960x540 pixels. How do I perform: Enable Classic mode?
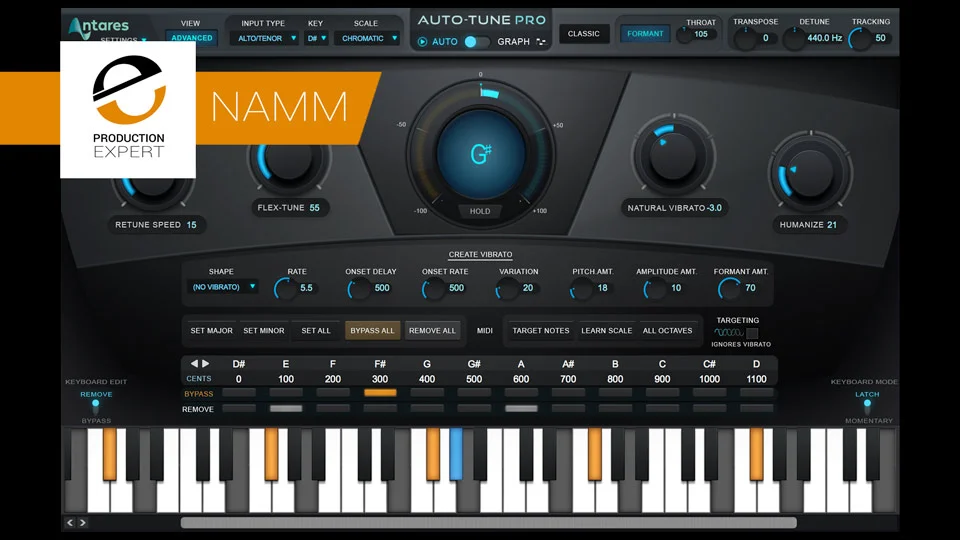(583, 34)
